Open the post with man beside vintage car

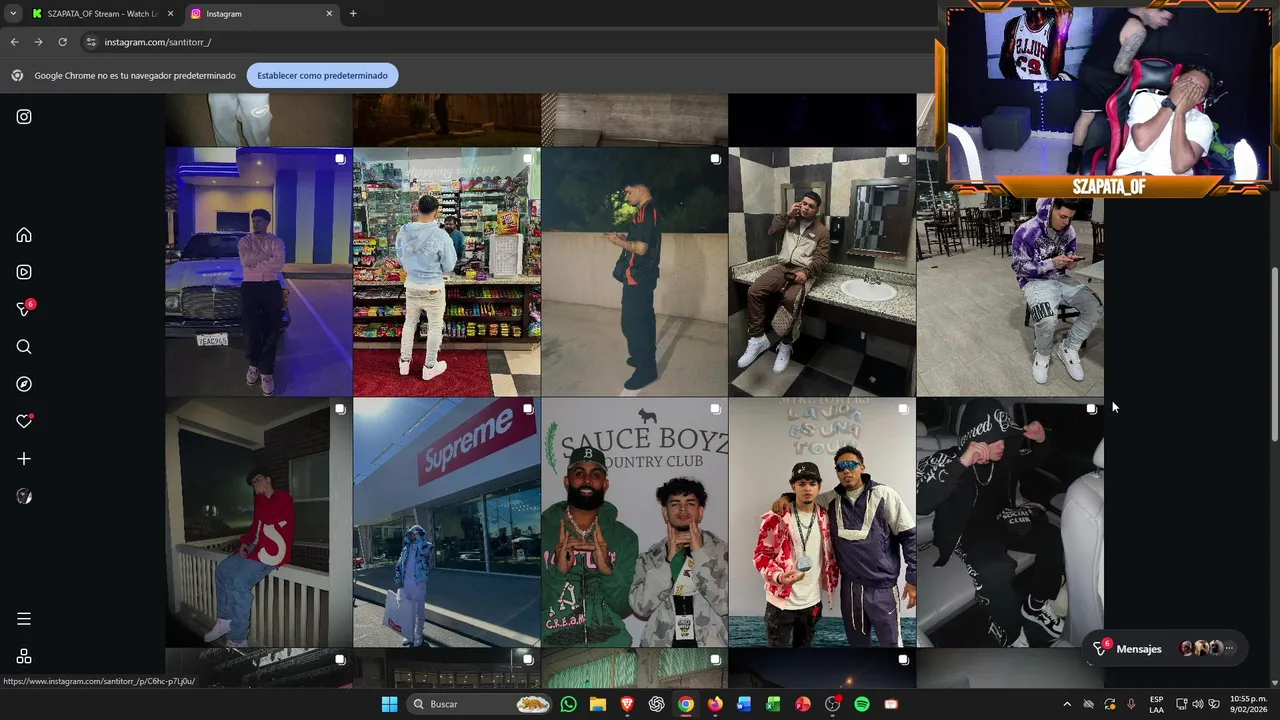(x=258, y=272)
